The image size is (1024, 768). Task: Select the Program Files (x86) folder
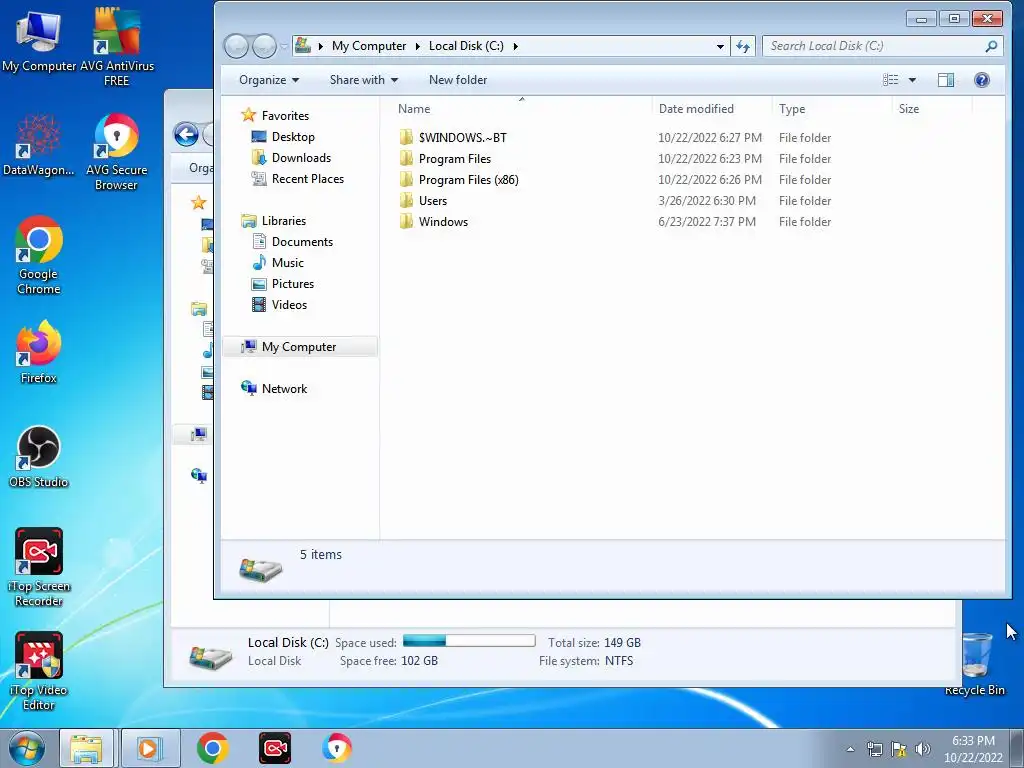point(468,180)
